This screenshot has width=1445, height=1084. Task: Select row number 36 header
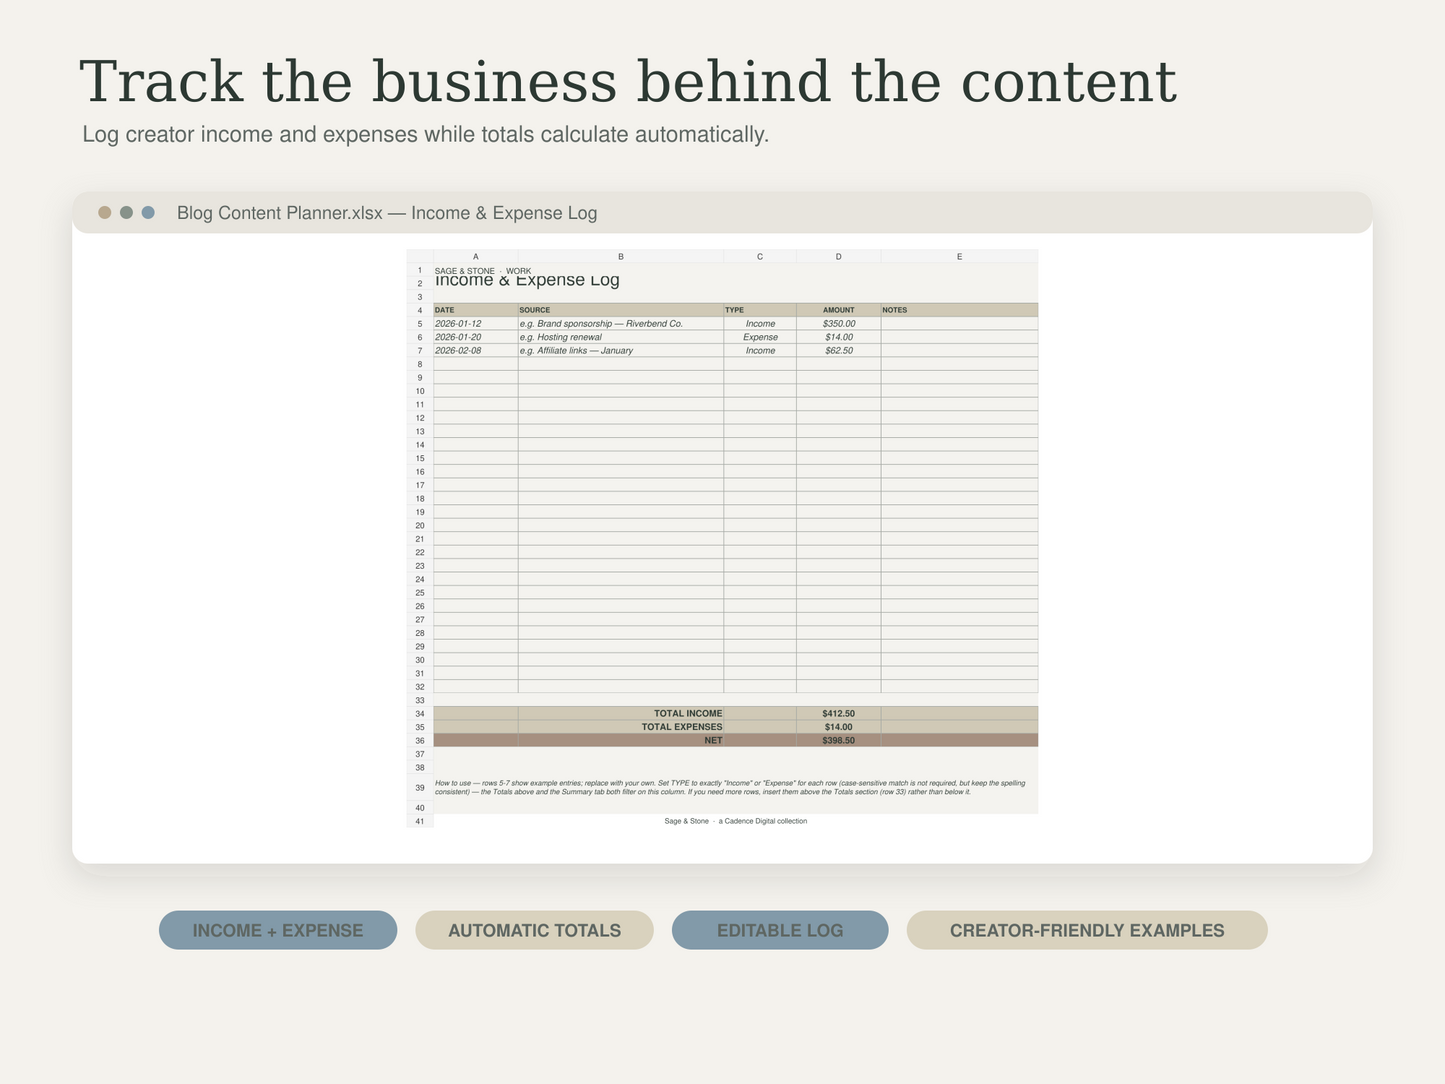pos(420,741)
